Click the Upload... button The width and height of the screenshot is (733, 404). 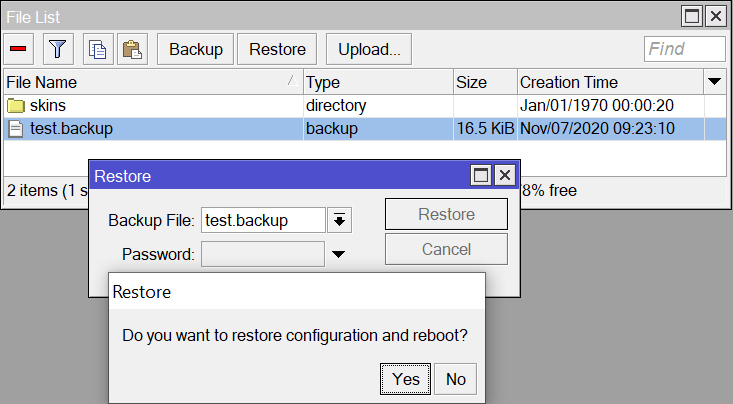[369, 49]
